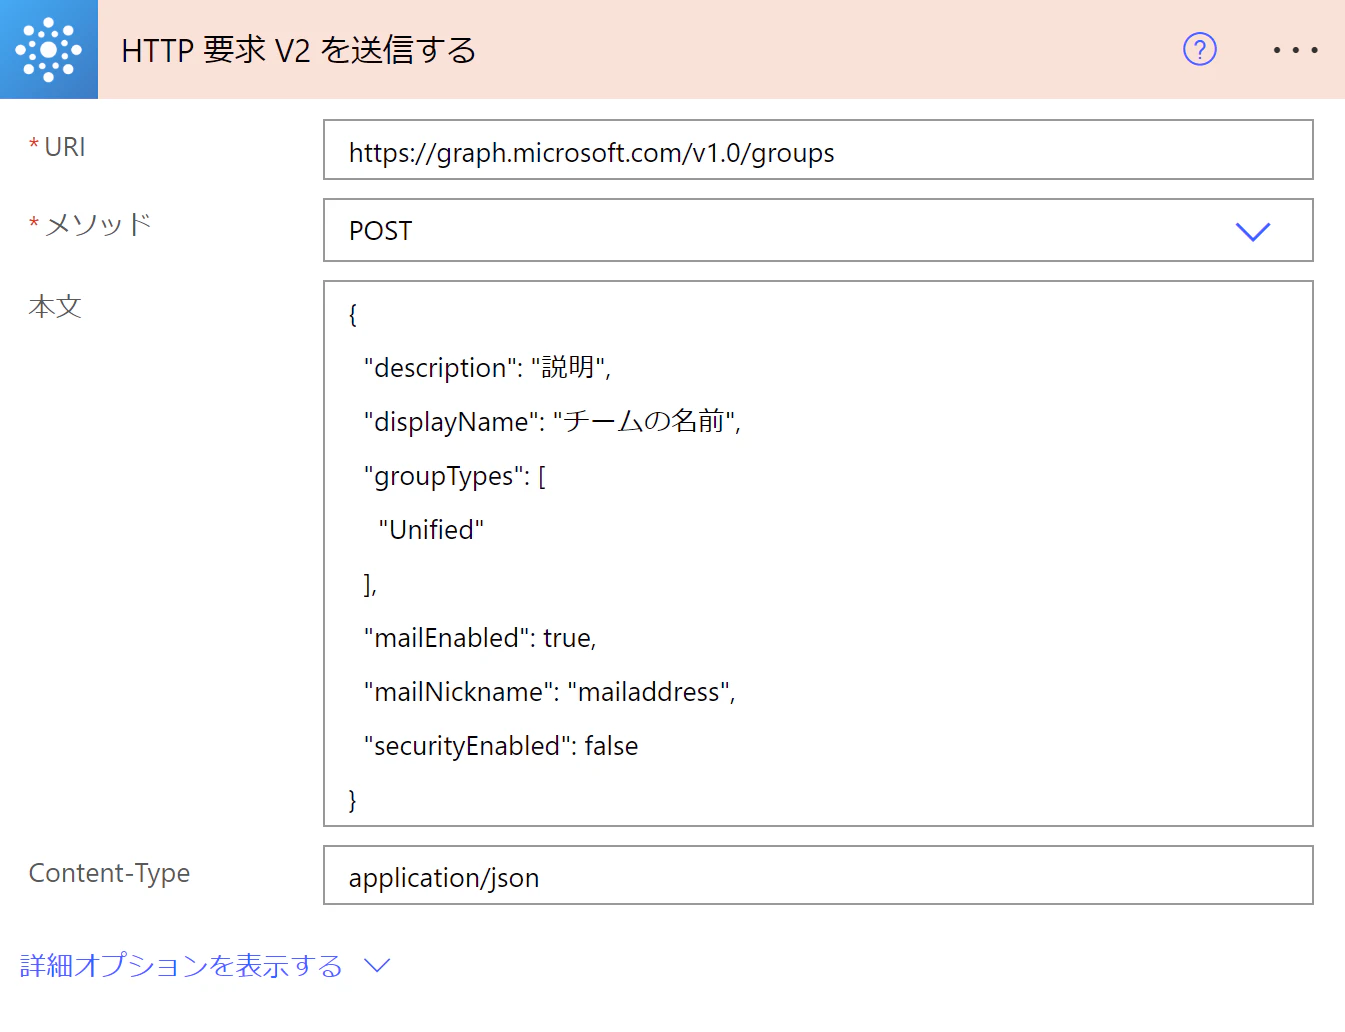
Task: Open the help question mark icon
Action: click(x=1199, y=49)
